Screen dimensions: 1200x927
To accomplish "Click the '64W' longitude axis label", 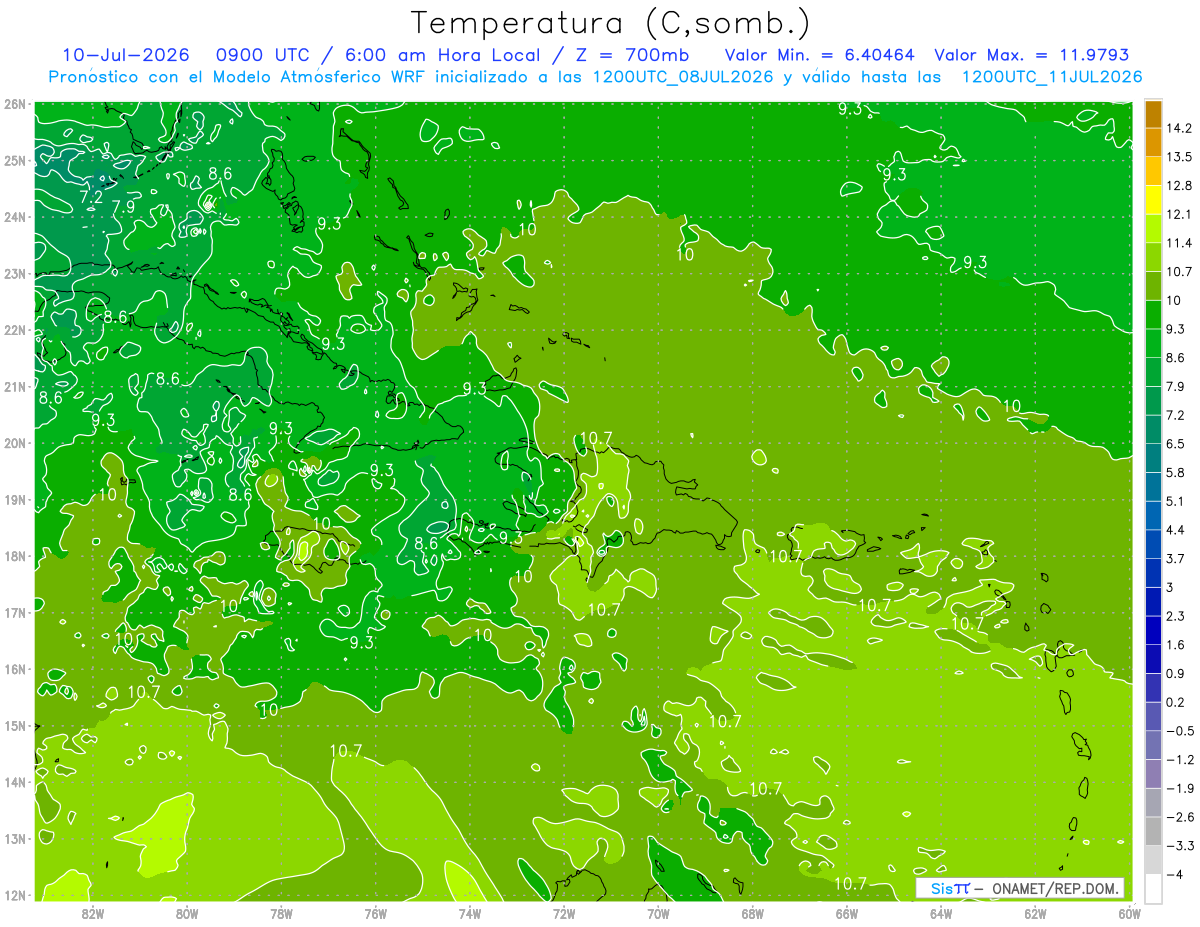I will click(x=942, y=912).
